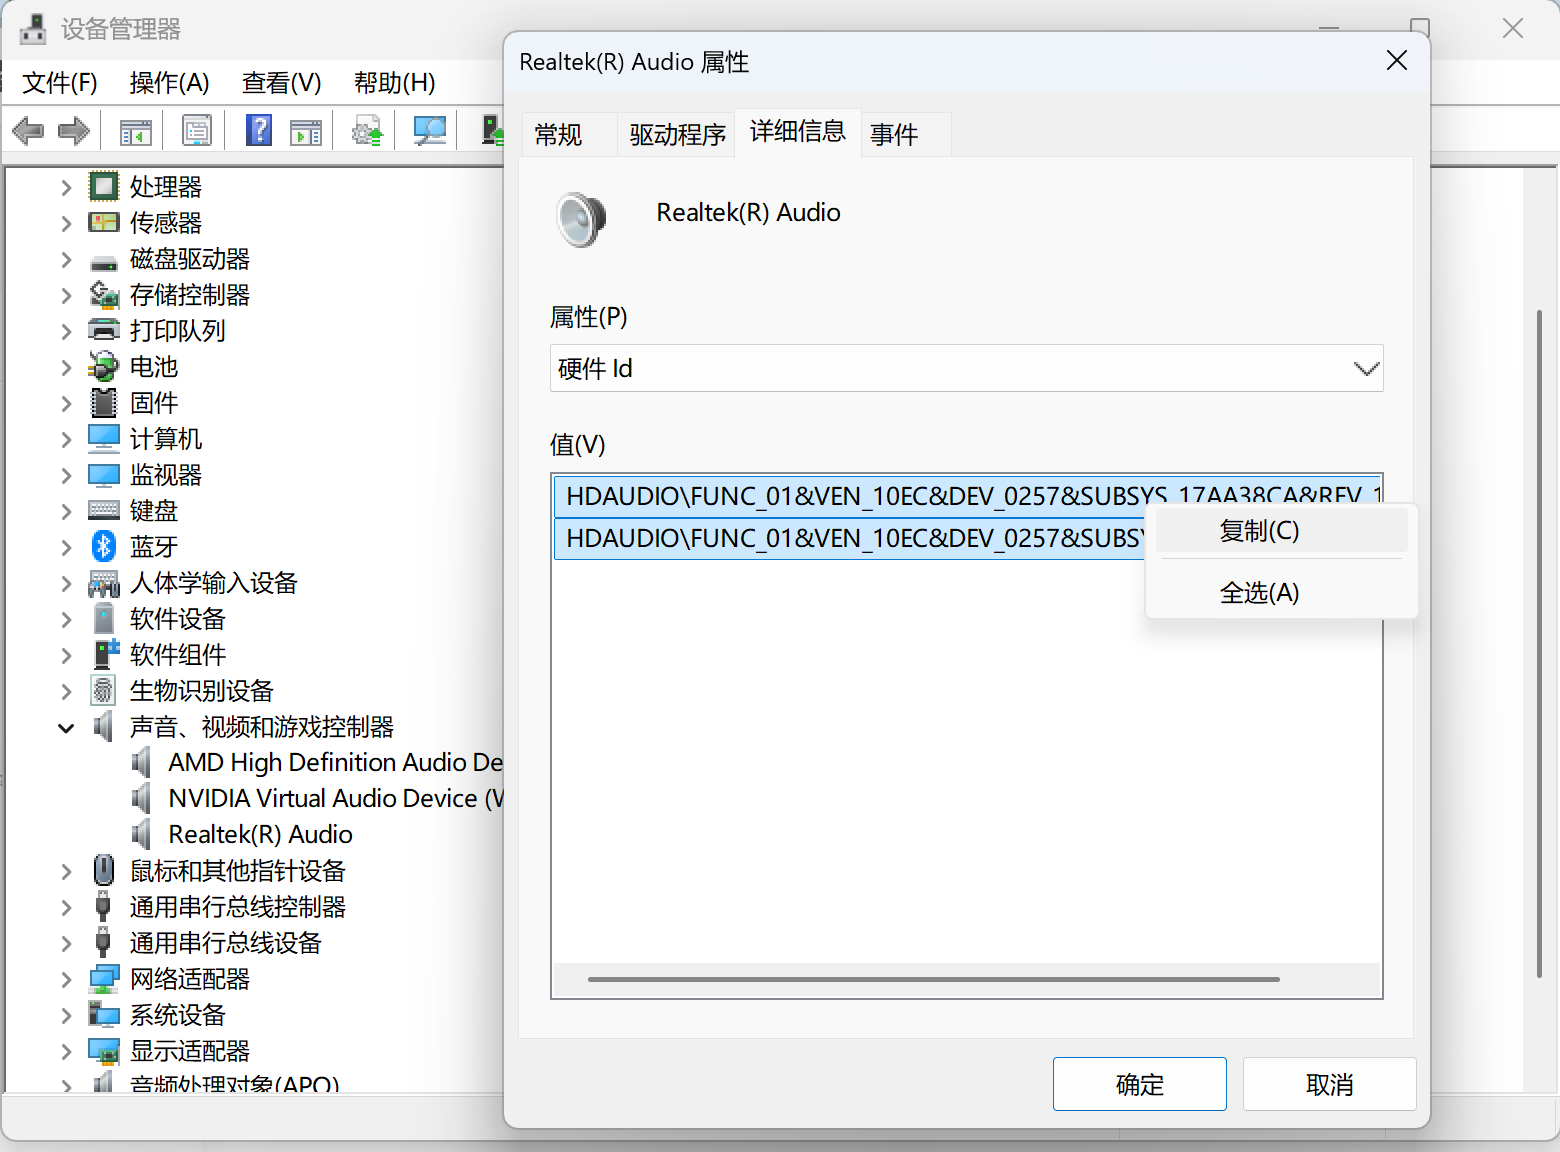Screen dimensions: 1560x1152
Task: Click the update driver toolbar icon
Action: 367,131
